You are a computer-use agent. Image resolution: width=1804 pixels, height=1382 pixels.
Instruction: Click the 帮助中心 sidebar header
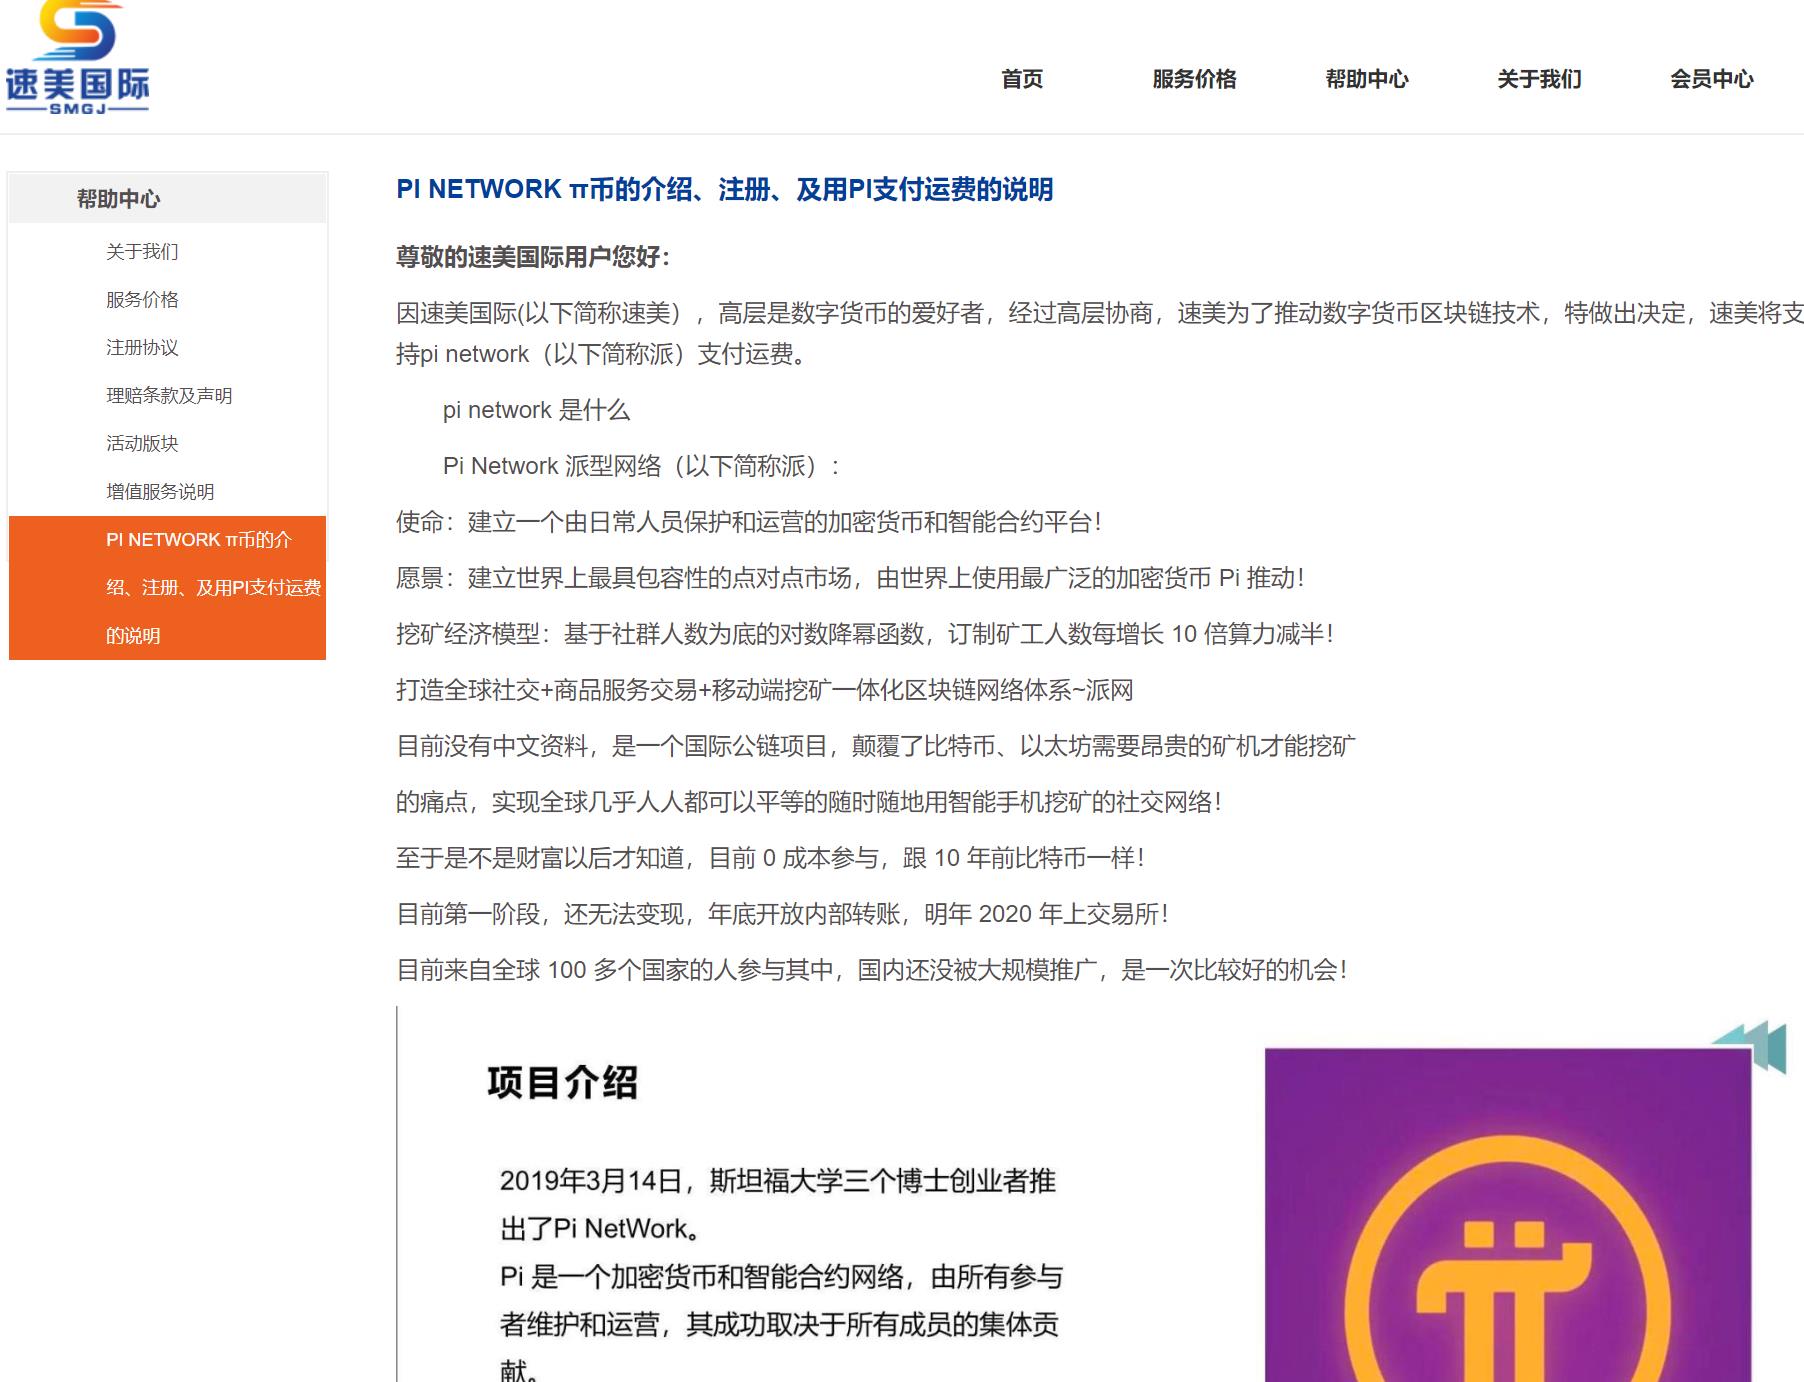coord(168,198)
